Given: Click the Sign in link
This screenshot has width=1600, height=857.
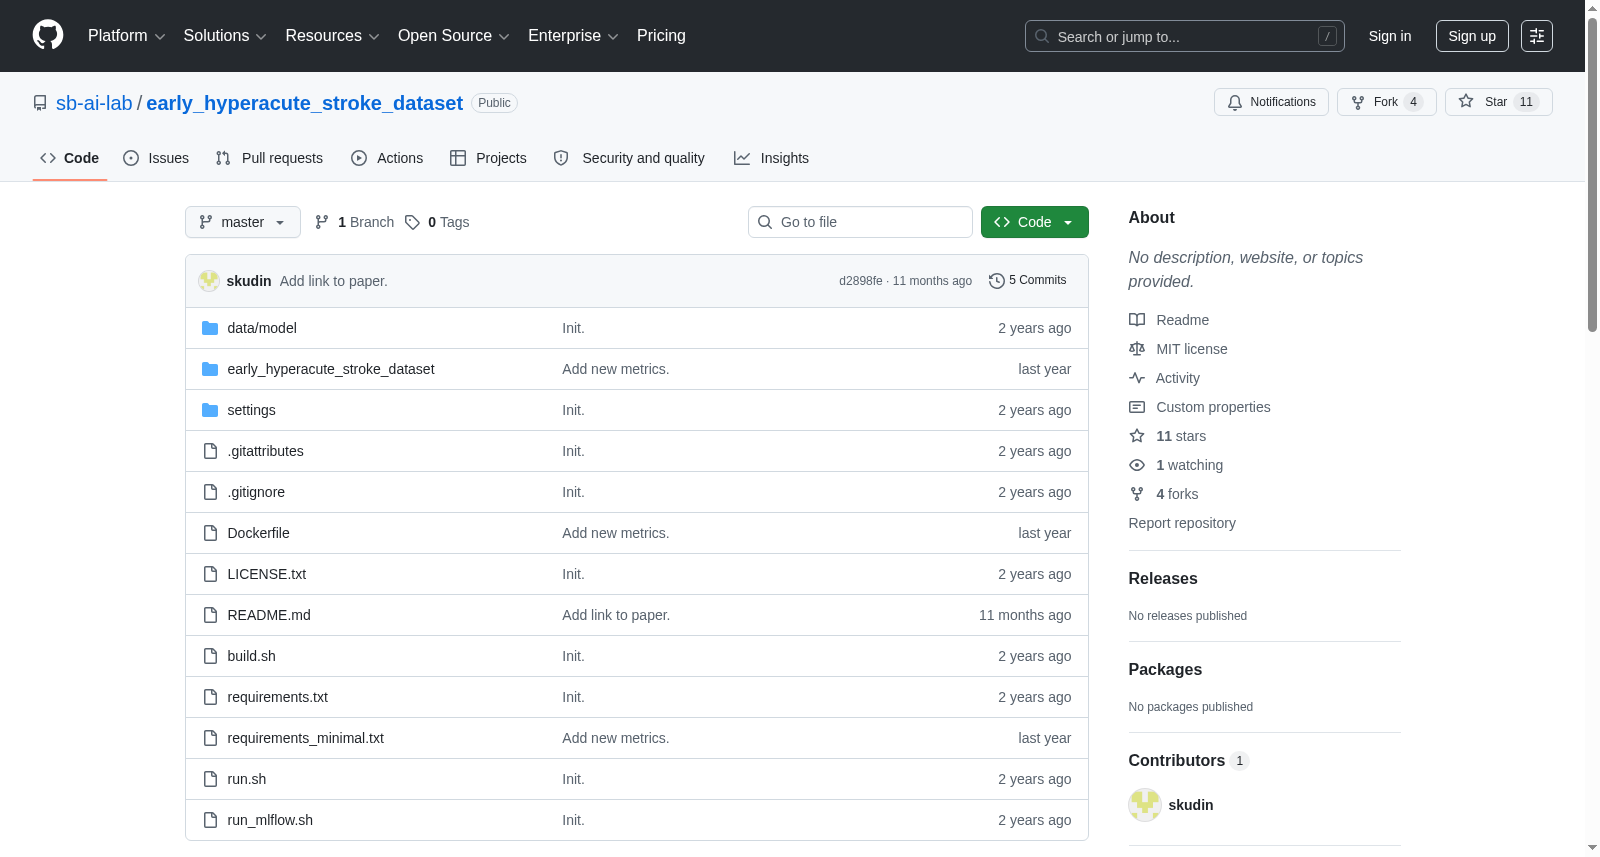Looking at the screenshot, I should click(1390, 36).
